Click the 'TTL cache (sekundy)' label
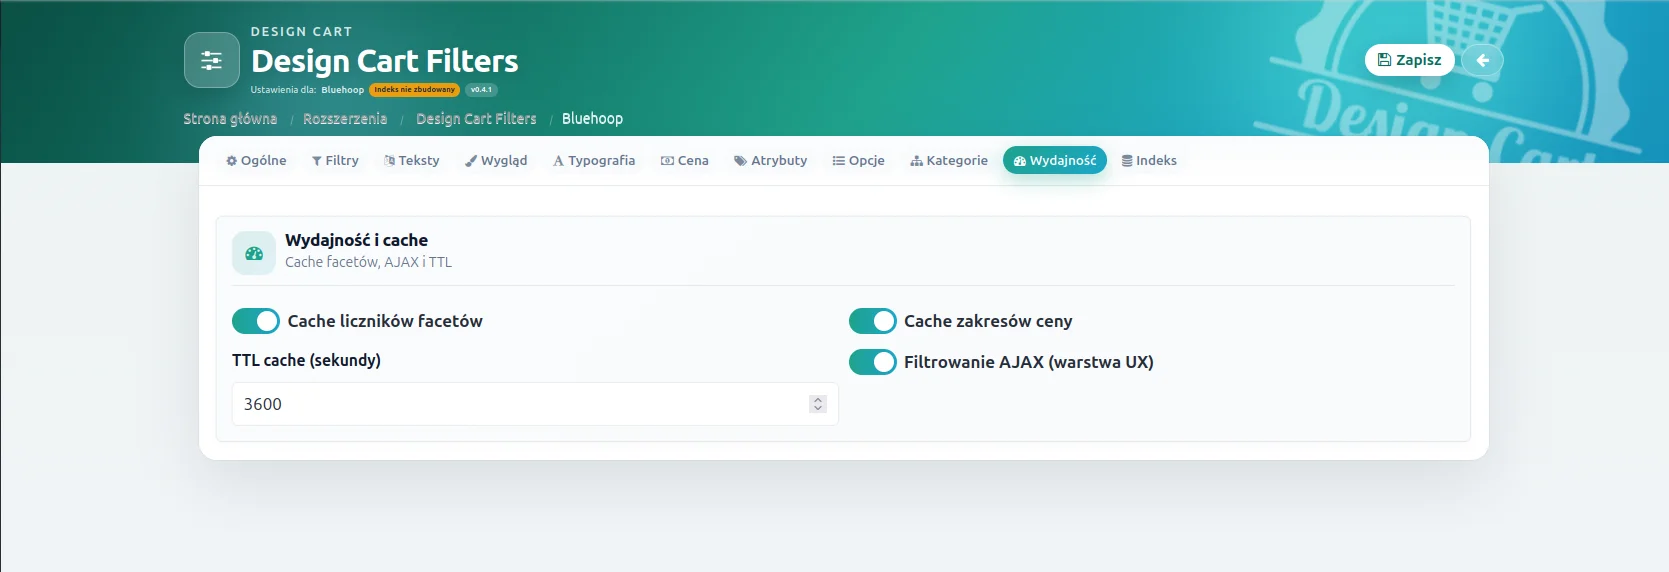 coord(306,360)
